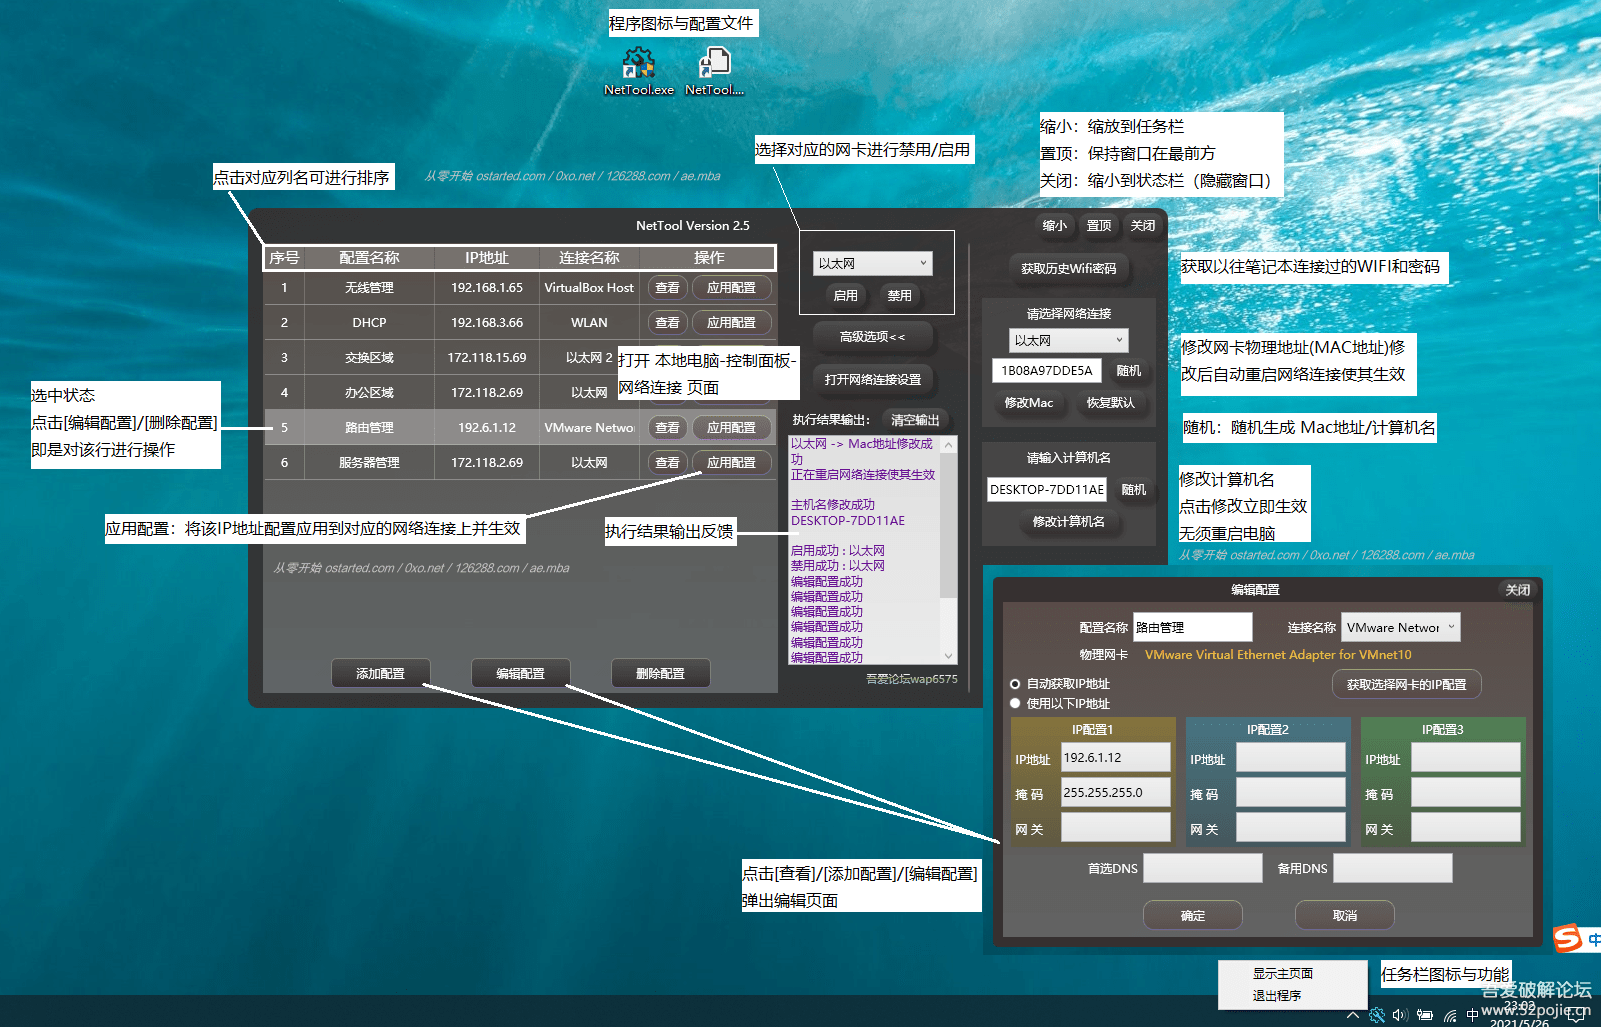Image resolution: width=1601 pixels, height=1027 pixels.
Task: Click the IP配置1 IP地址 field
Action: point(1115,757)
